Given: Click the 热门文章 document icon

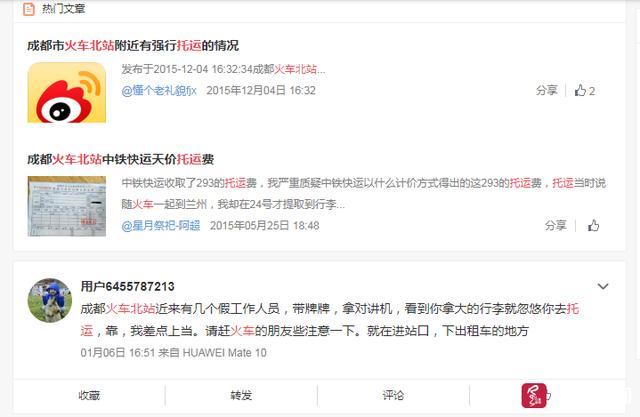Looking at the screenshot, I should click(x=29, y=9).
